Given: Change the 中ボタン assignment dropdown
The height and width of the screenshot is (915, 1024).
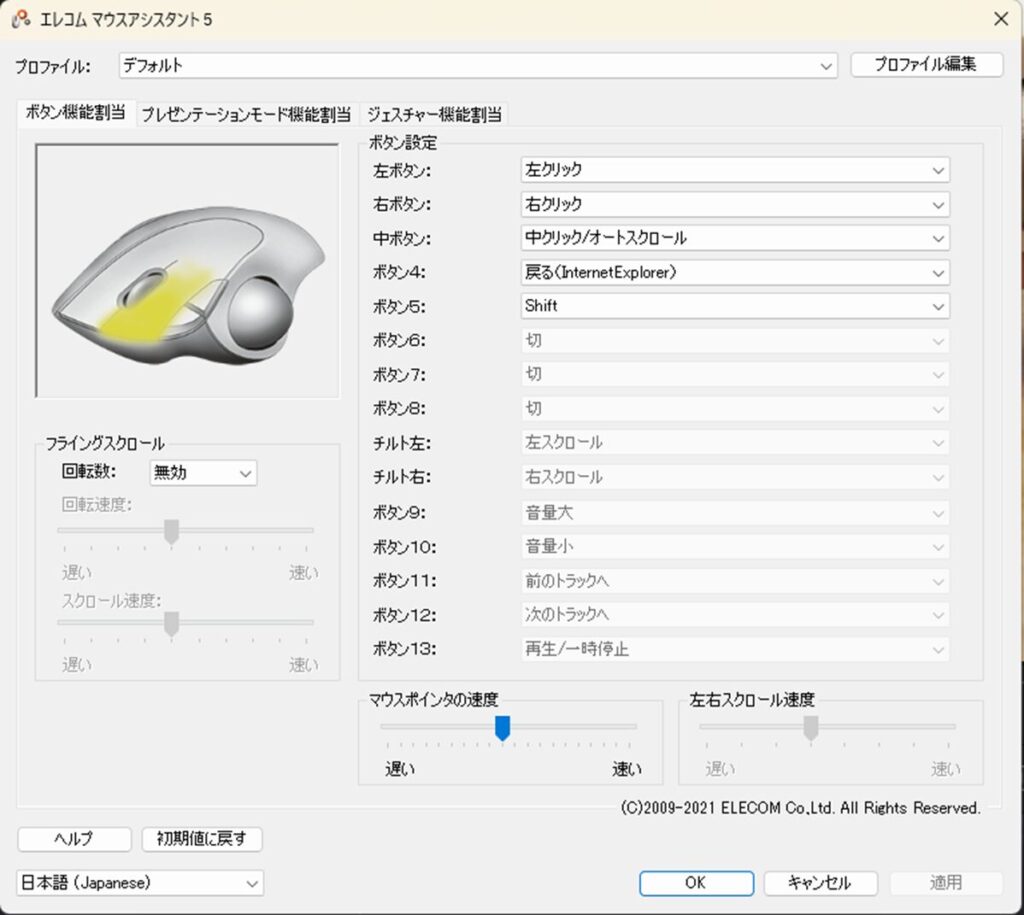Looking at the screenshot, I should click(735, 238).
